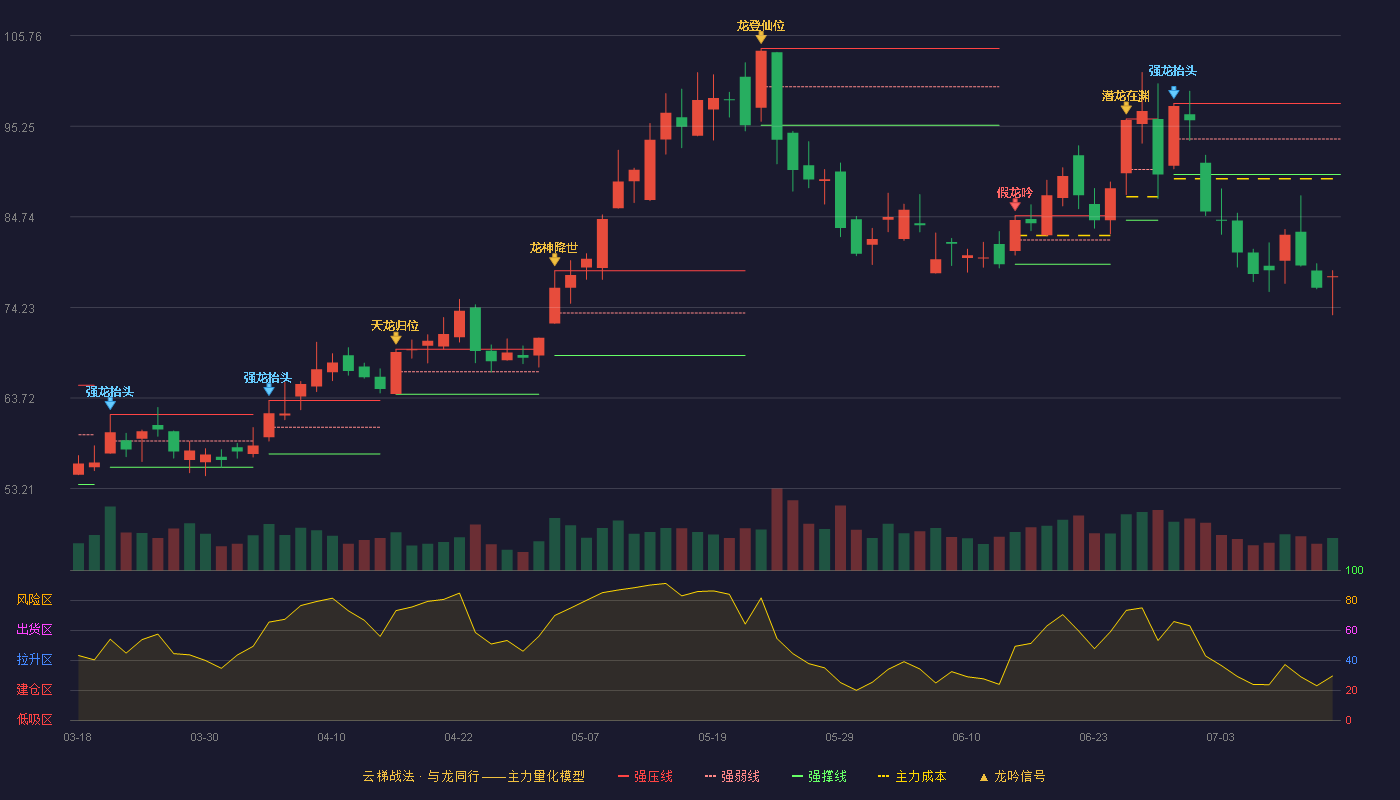1400x800 pixels.
Task: Click the 05-19 date label
Action: (712, 737)
